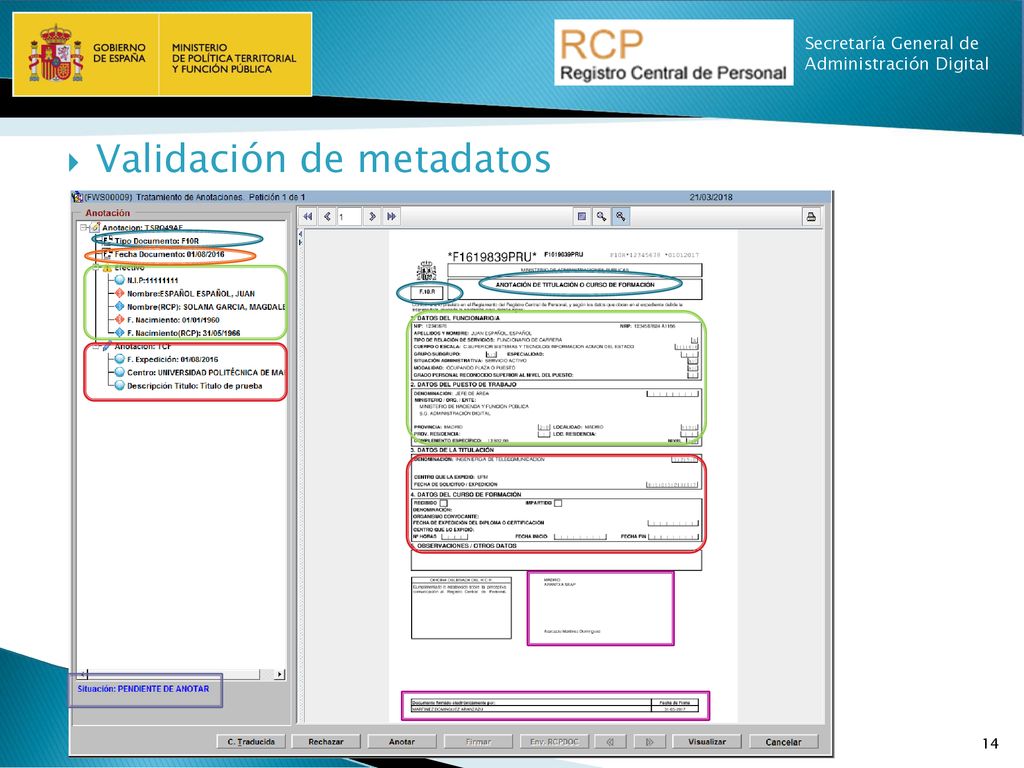Select 'Centro: UNIVERSIDAD POLITÉCNICA' row
This screenshot has width=1024, height=768.
[206, 372]
